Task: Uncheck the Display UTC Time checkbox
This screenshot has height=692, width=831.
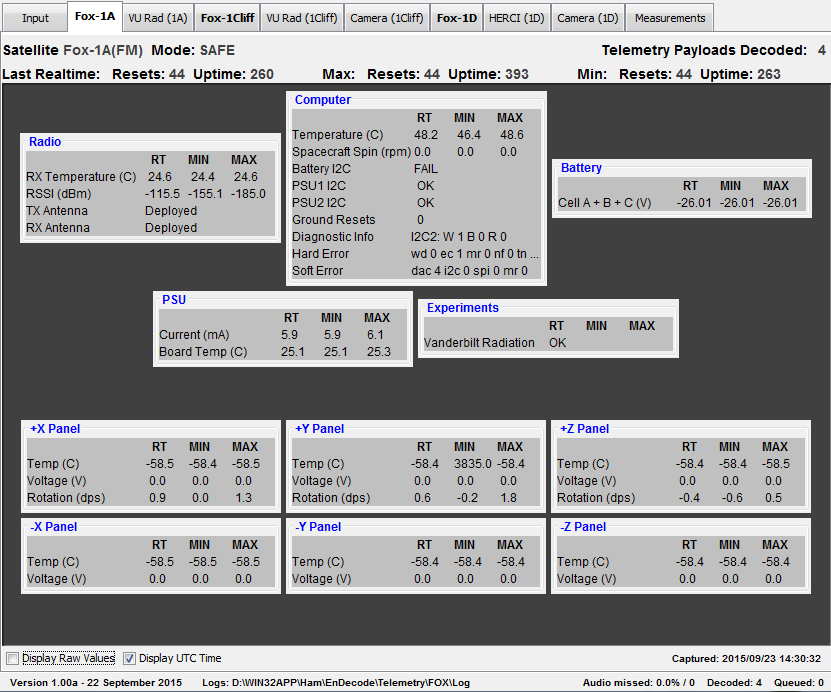Action: 129,658
